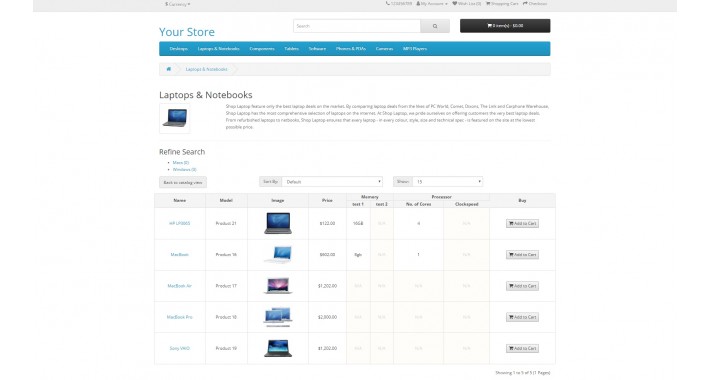
Task: Click the Product 21 model cell
Action: point(226,223)
